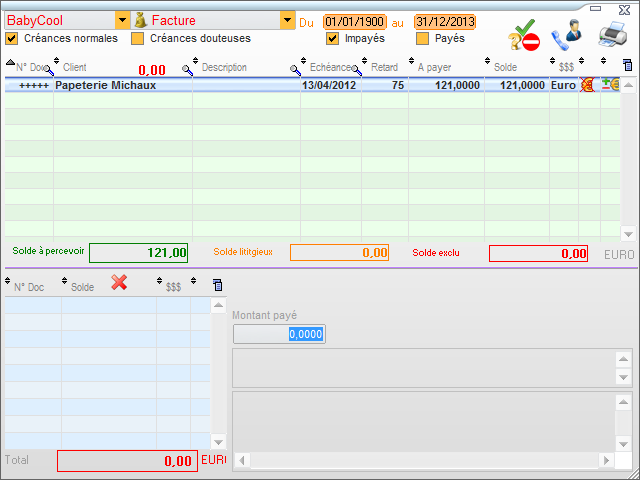Check the Payés checkbox

pyautogui.click(x=422, y=39)
